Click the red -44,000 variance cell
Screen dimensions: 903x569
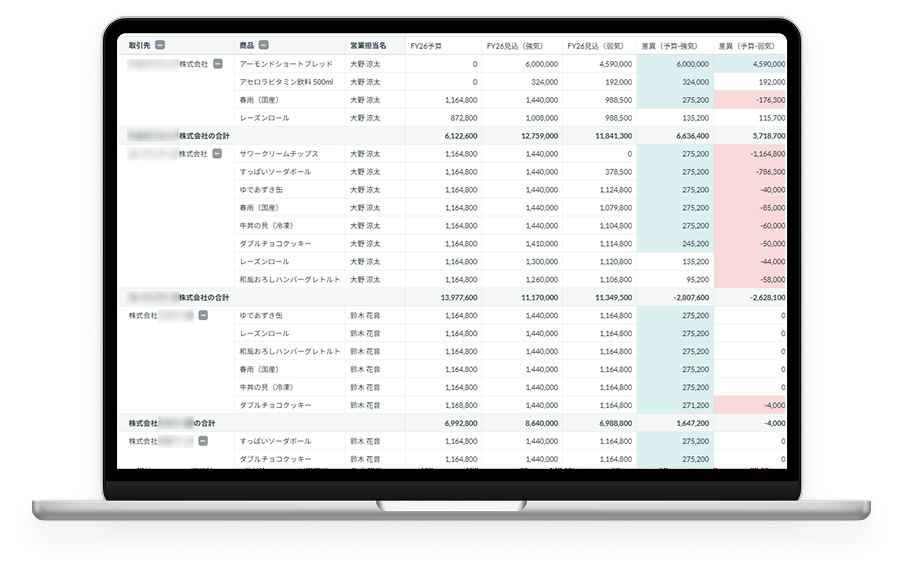pyautogui.click(x=750, y=261)
